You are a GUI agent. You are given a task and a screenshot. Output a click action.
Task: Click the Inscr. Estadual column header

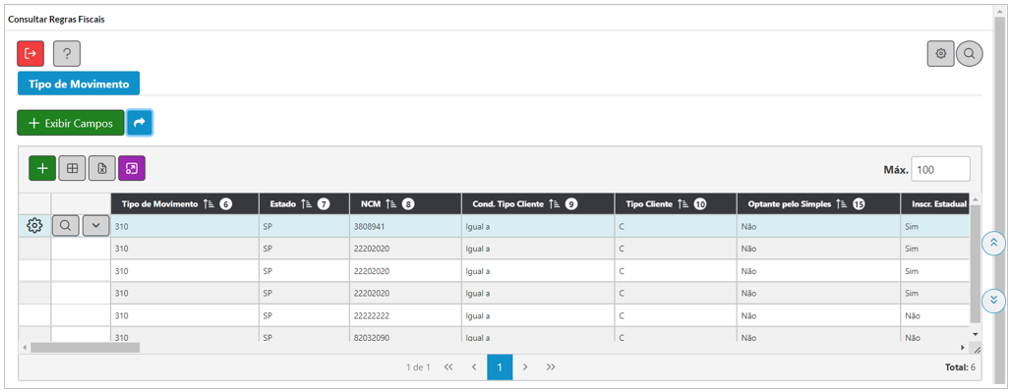(935, 203)
